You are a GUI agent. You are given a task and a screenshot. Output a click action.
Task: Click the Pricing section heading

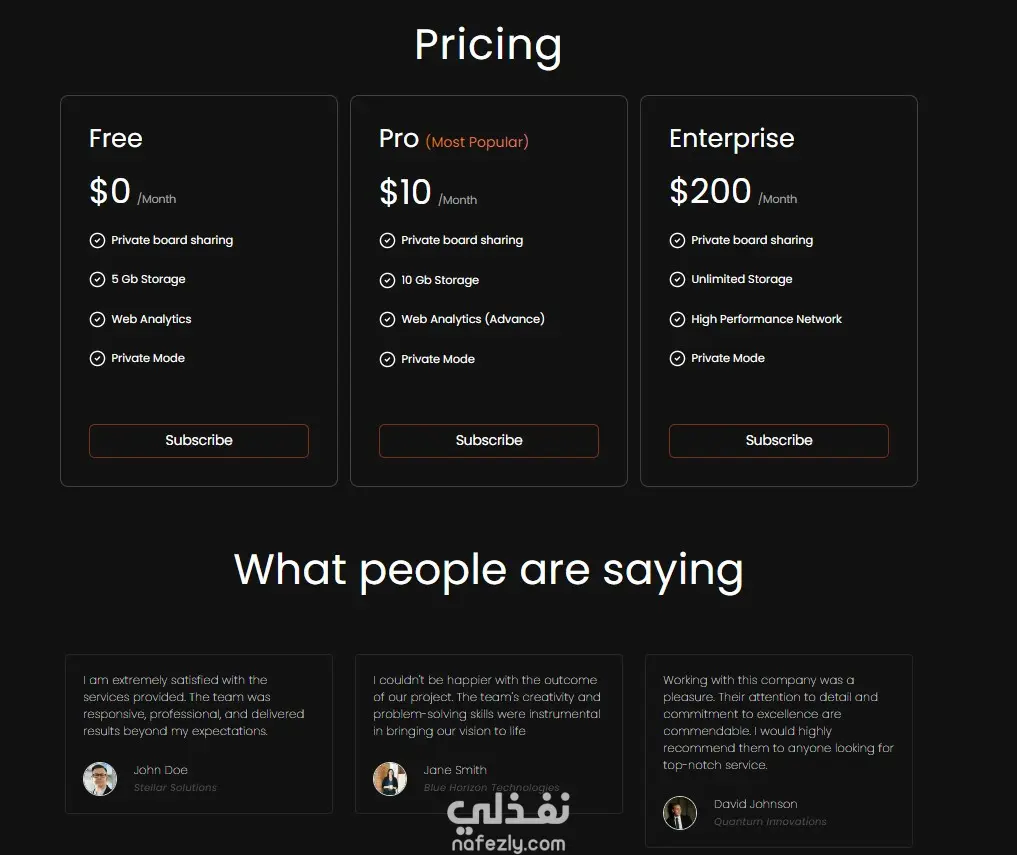pos(488,45)
